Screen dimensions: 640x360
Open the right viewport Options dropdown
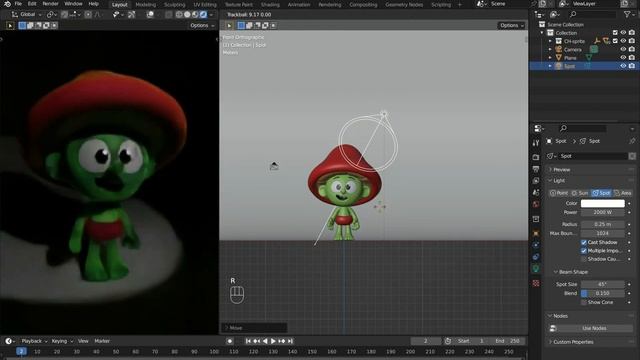(x=511, y=25)
